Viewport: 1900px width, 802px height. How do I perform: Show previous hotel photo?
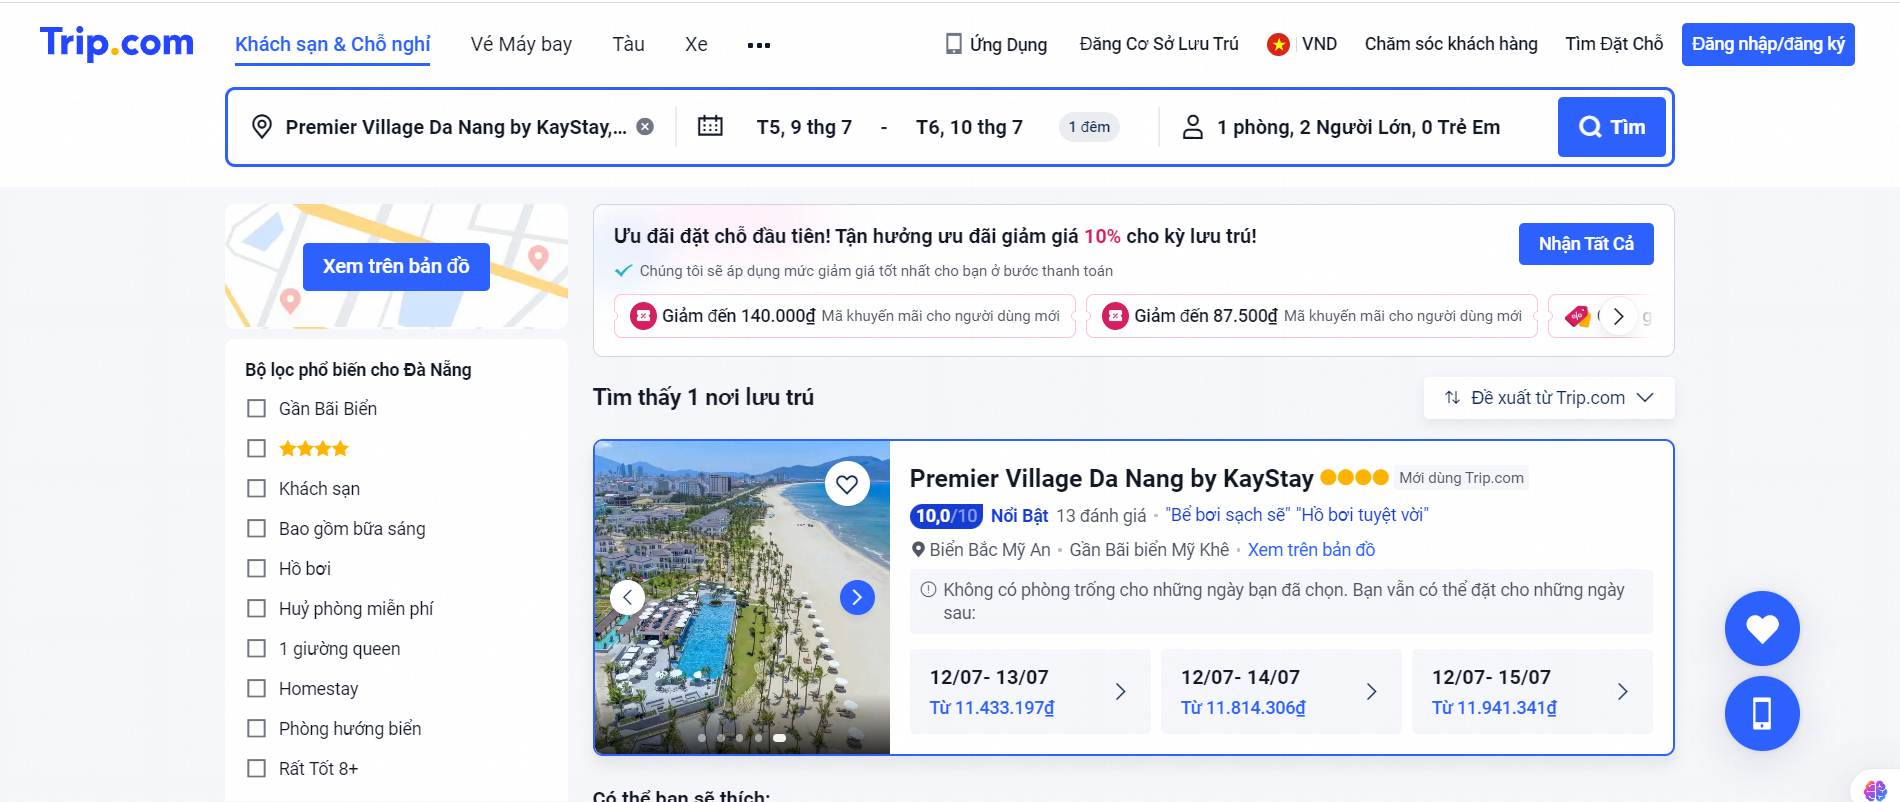click(x=627, y=598)
